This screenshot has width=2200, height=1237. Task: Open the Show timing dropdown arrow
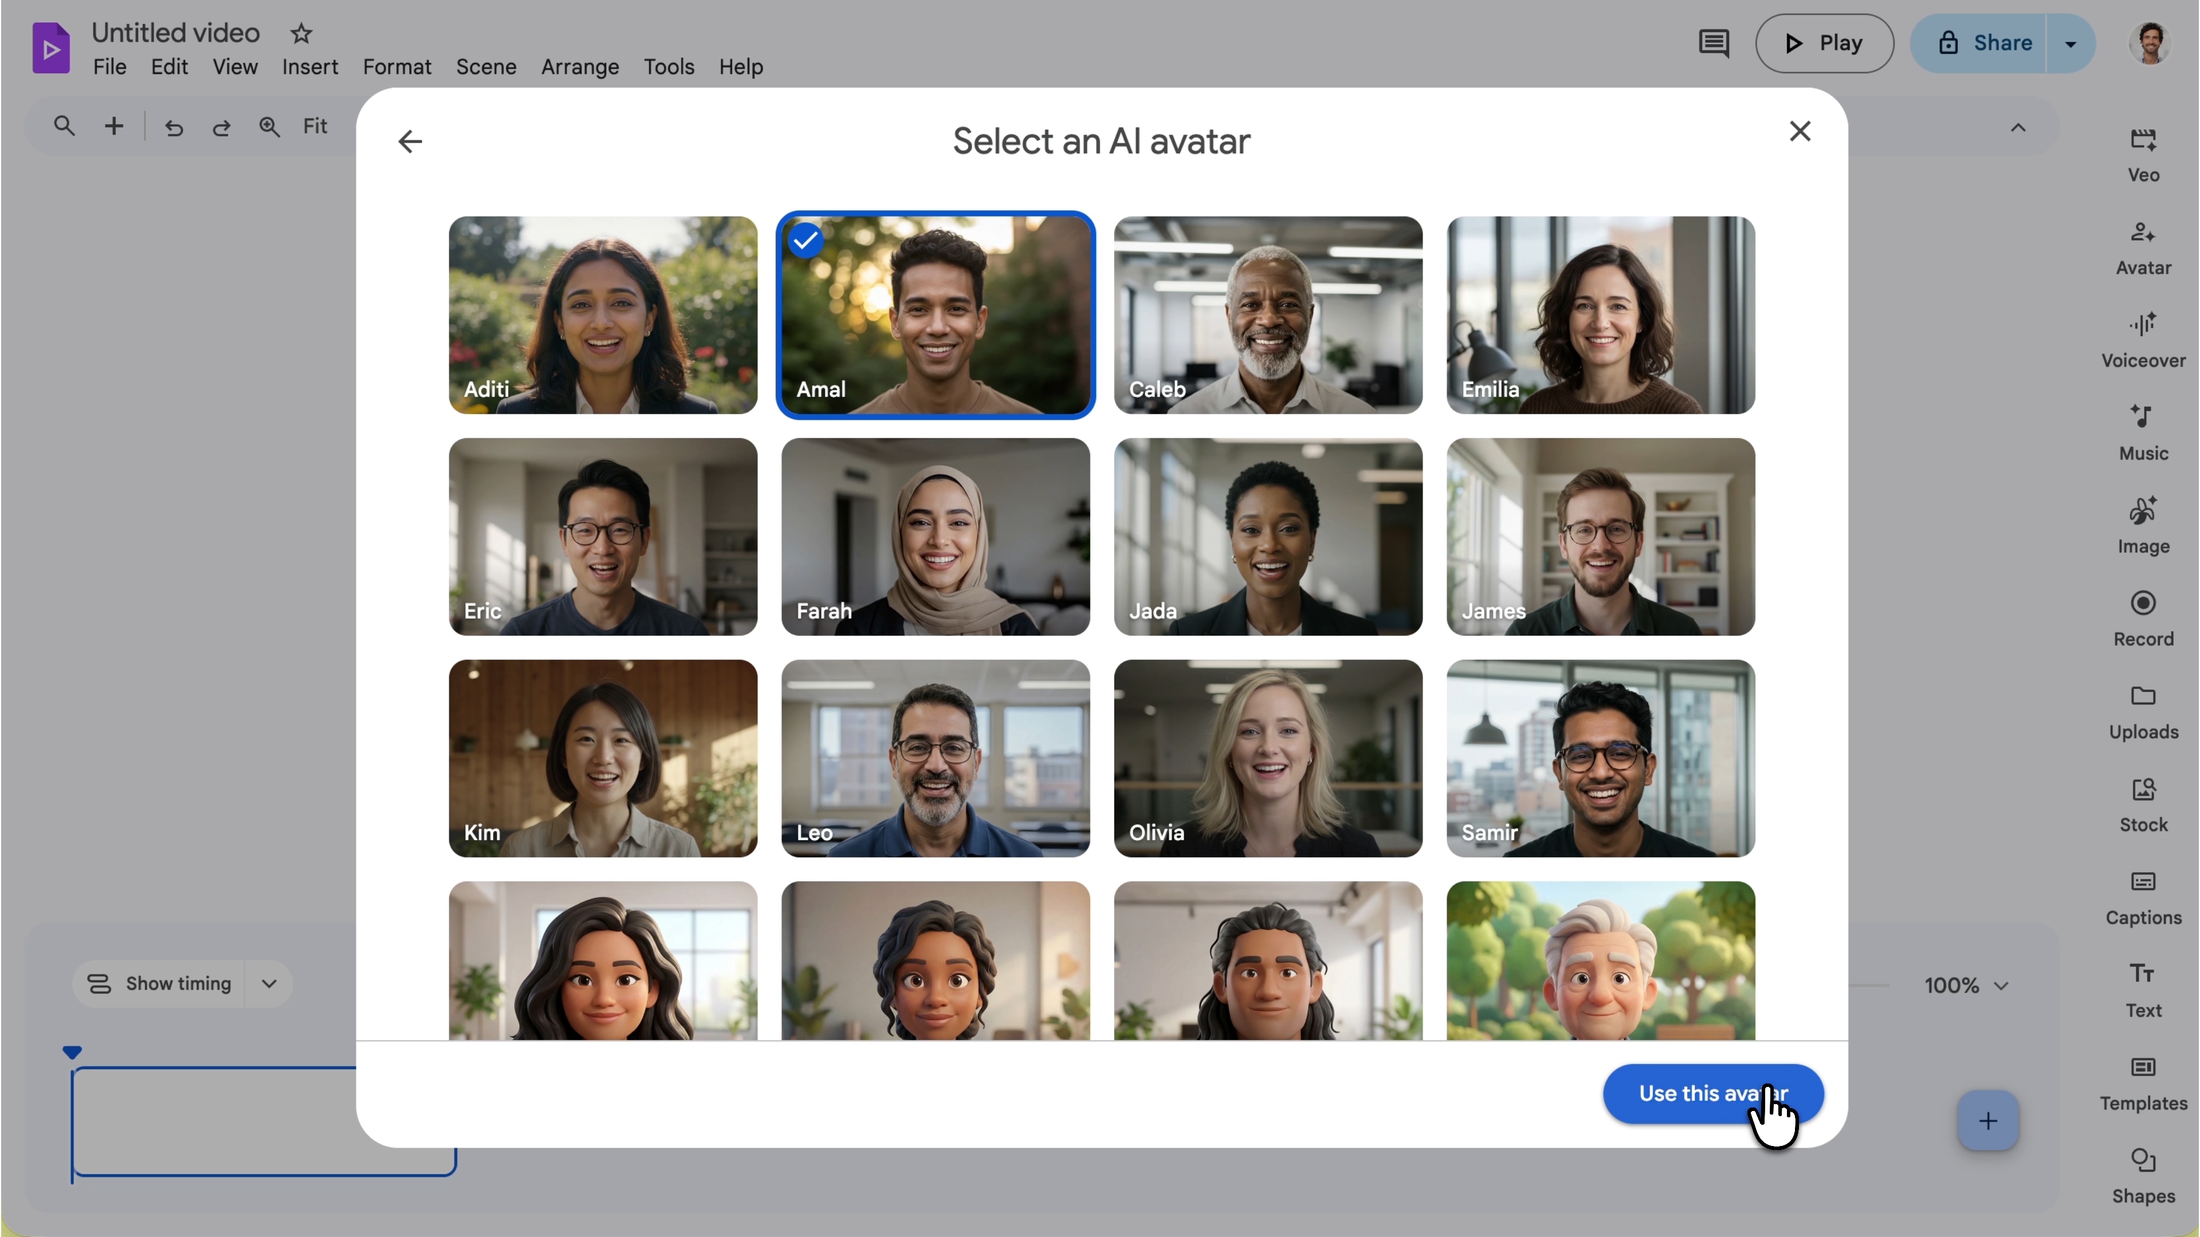[x=269, y=984]
